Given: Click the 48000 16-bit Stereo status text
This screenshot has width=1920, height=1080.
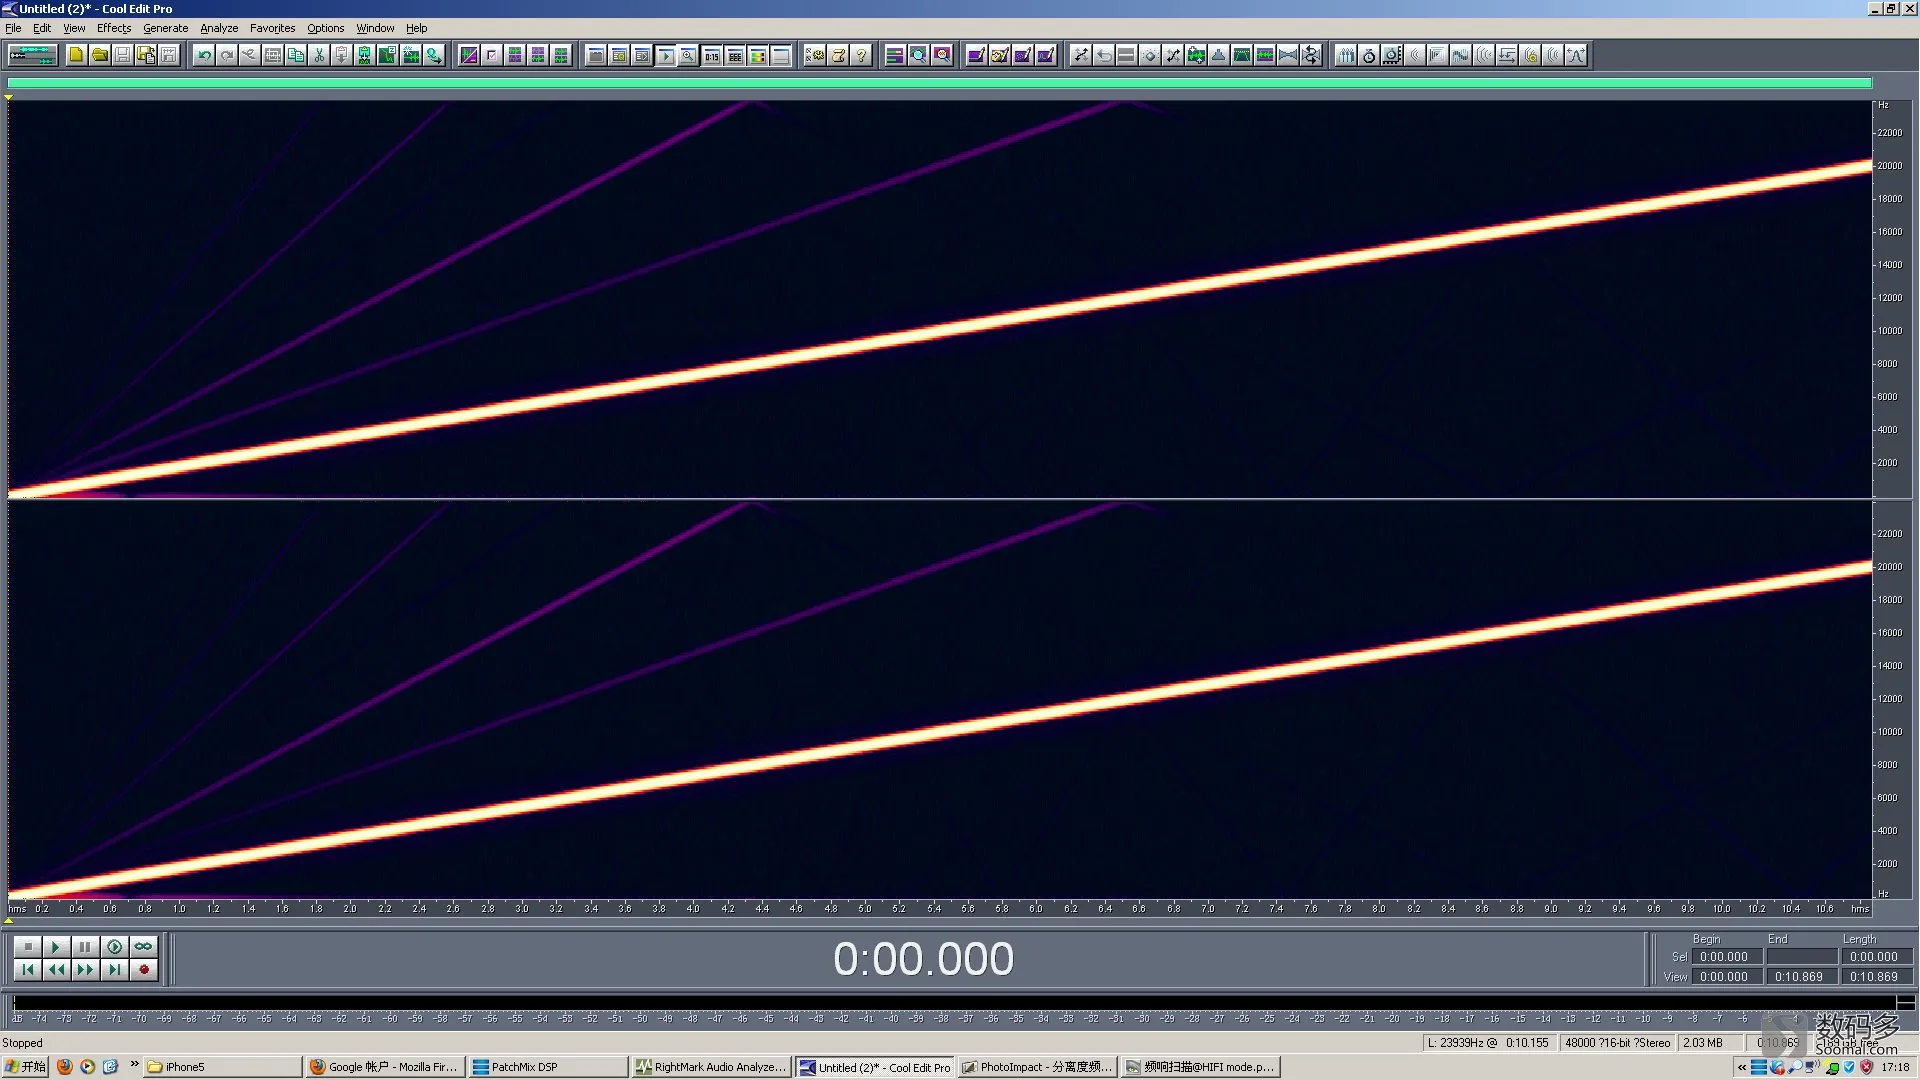Looking at the screenshot, I should click(1617, 1043).
